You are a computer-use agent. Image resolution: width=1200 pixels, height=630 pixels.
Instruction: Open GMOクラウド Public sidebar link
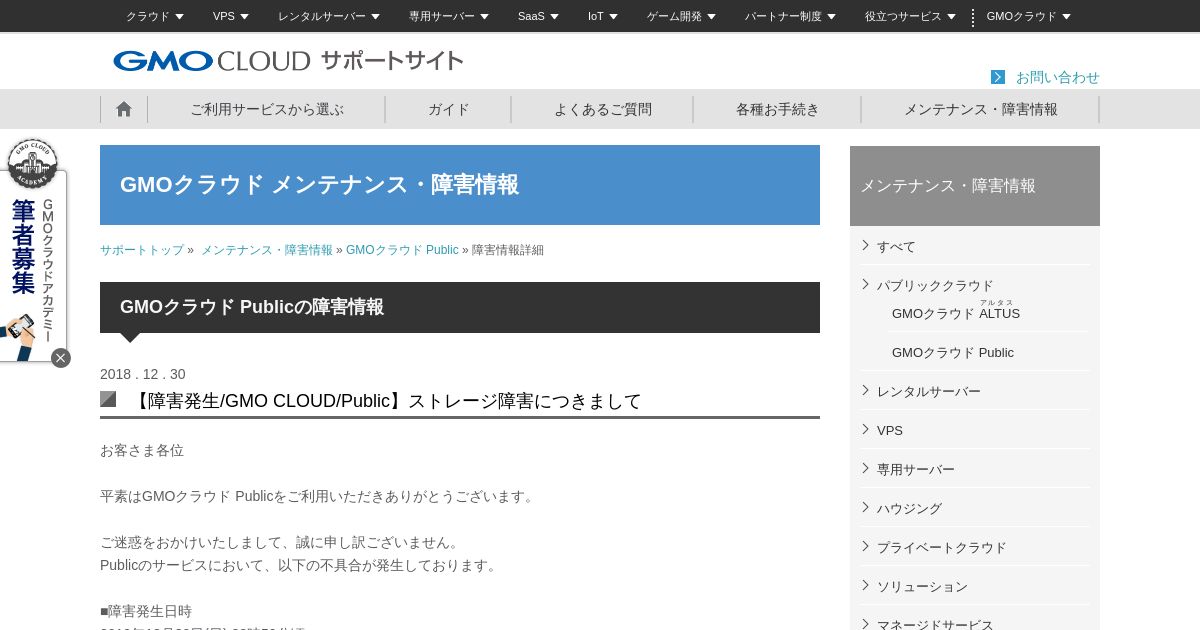click(953, 352)
